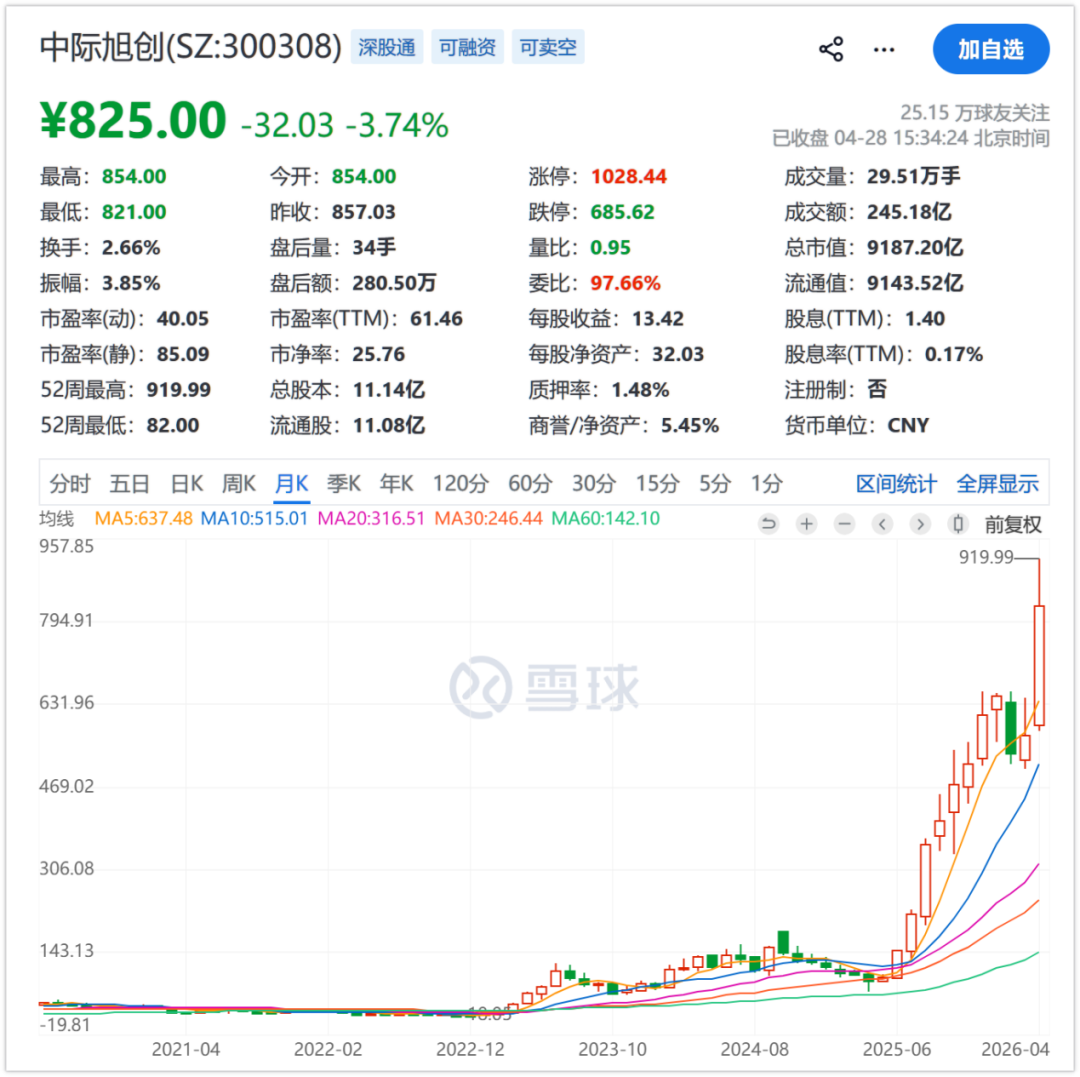Click the share icon near stock title
This screenshot has width=1080, height=1077.
tap(831, 50)
